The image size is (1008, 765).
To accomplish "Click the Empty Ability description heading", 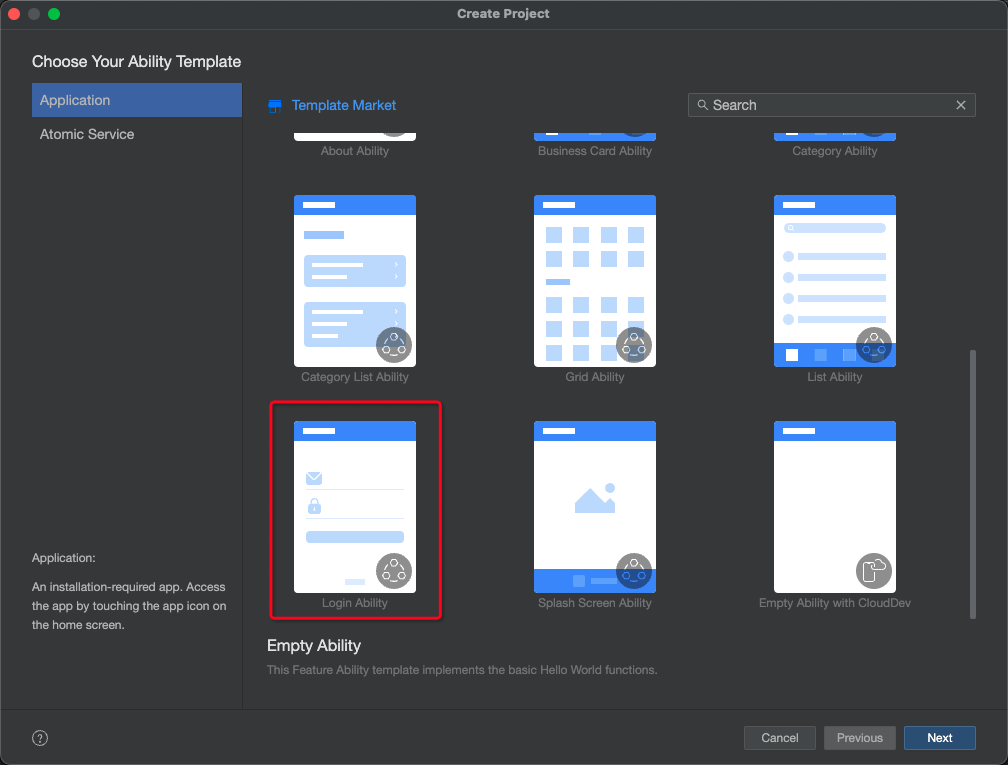I will [x=314, y=645].
